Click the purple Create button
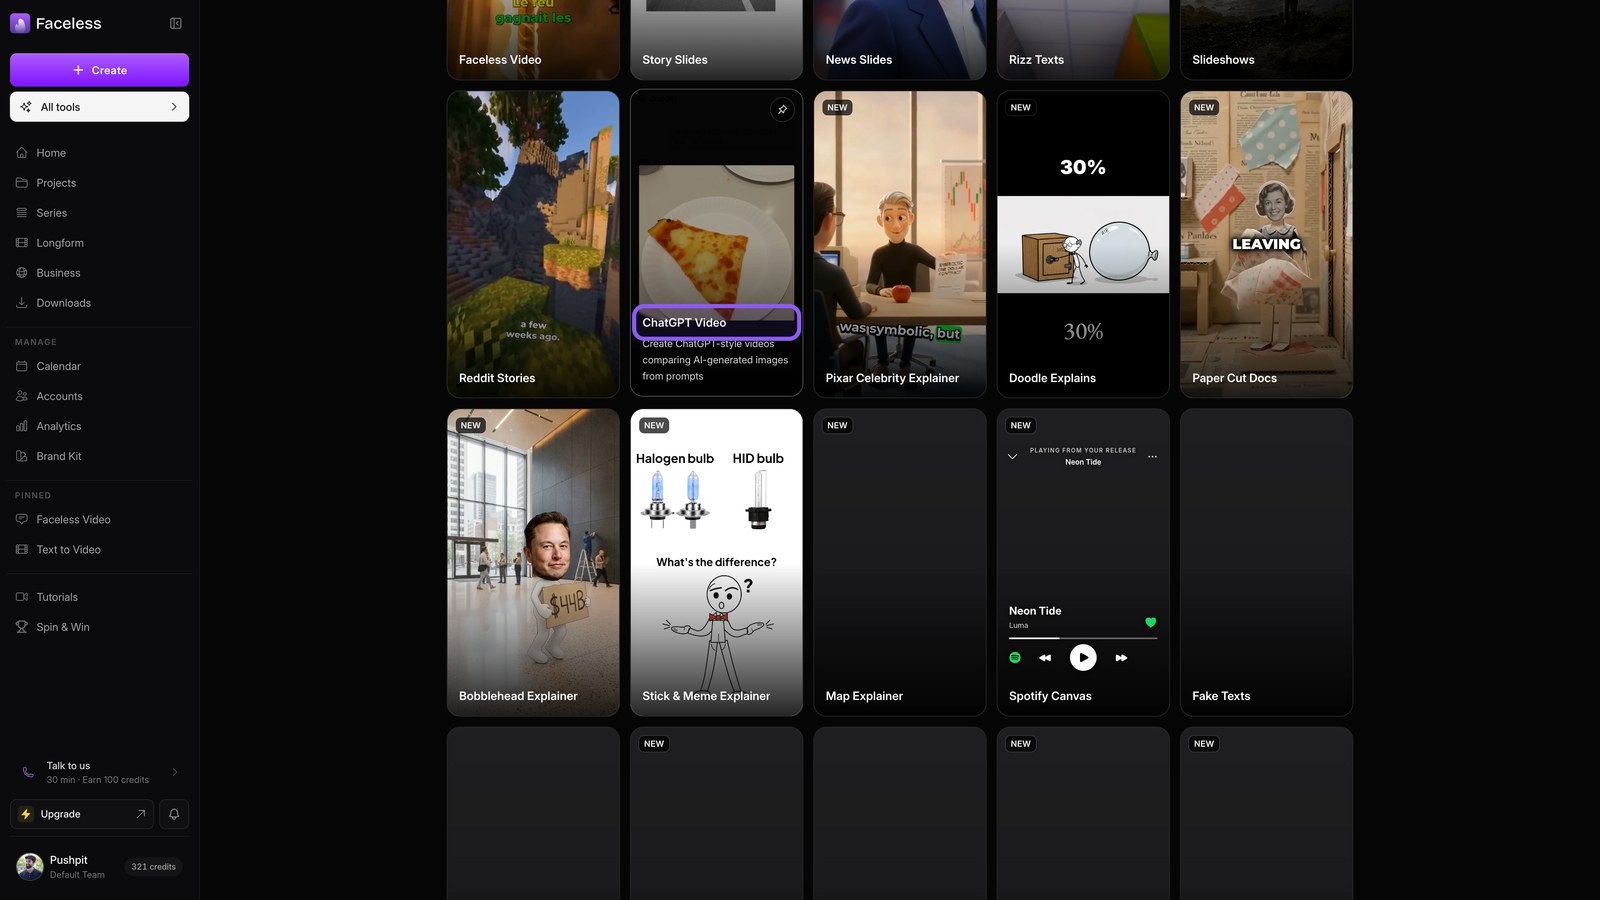This screenshot has width=1600, height=900. (99, 70)
